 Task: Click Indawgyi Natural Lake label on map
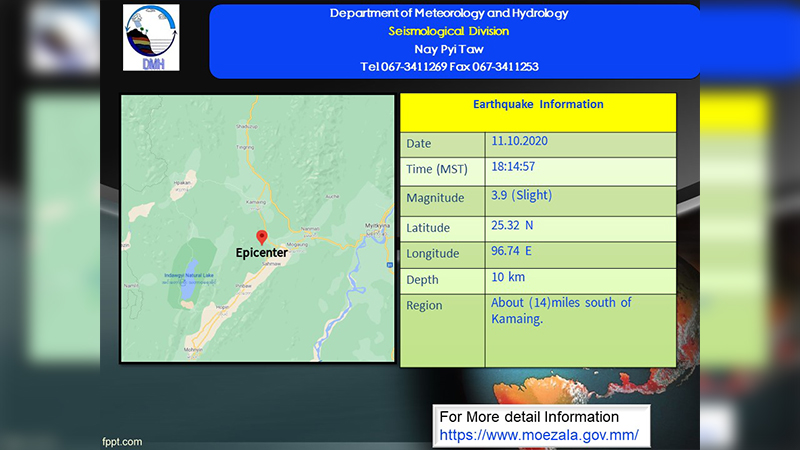189,276
